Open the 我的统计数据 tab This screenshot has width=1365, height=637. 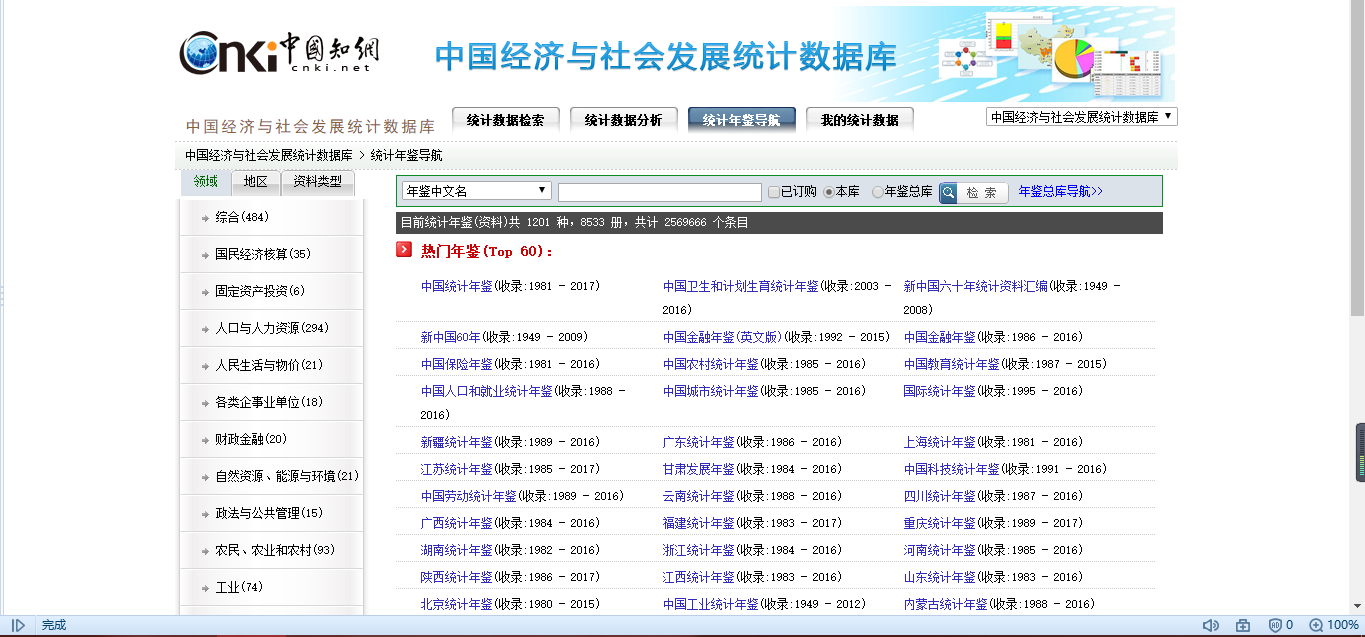[860, 120]
